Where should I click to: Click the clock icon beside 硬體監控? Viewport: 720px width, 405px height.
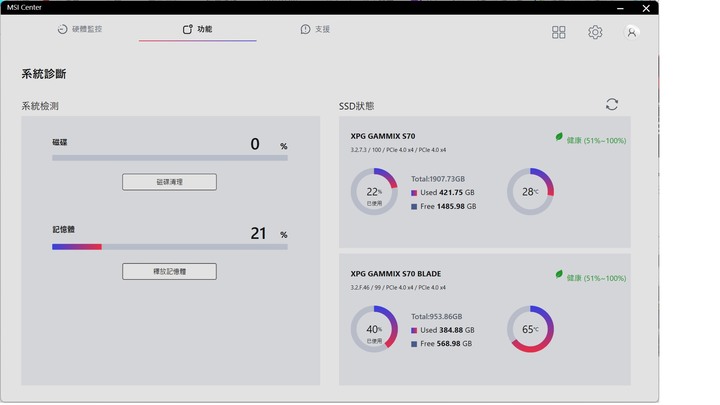62,29
